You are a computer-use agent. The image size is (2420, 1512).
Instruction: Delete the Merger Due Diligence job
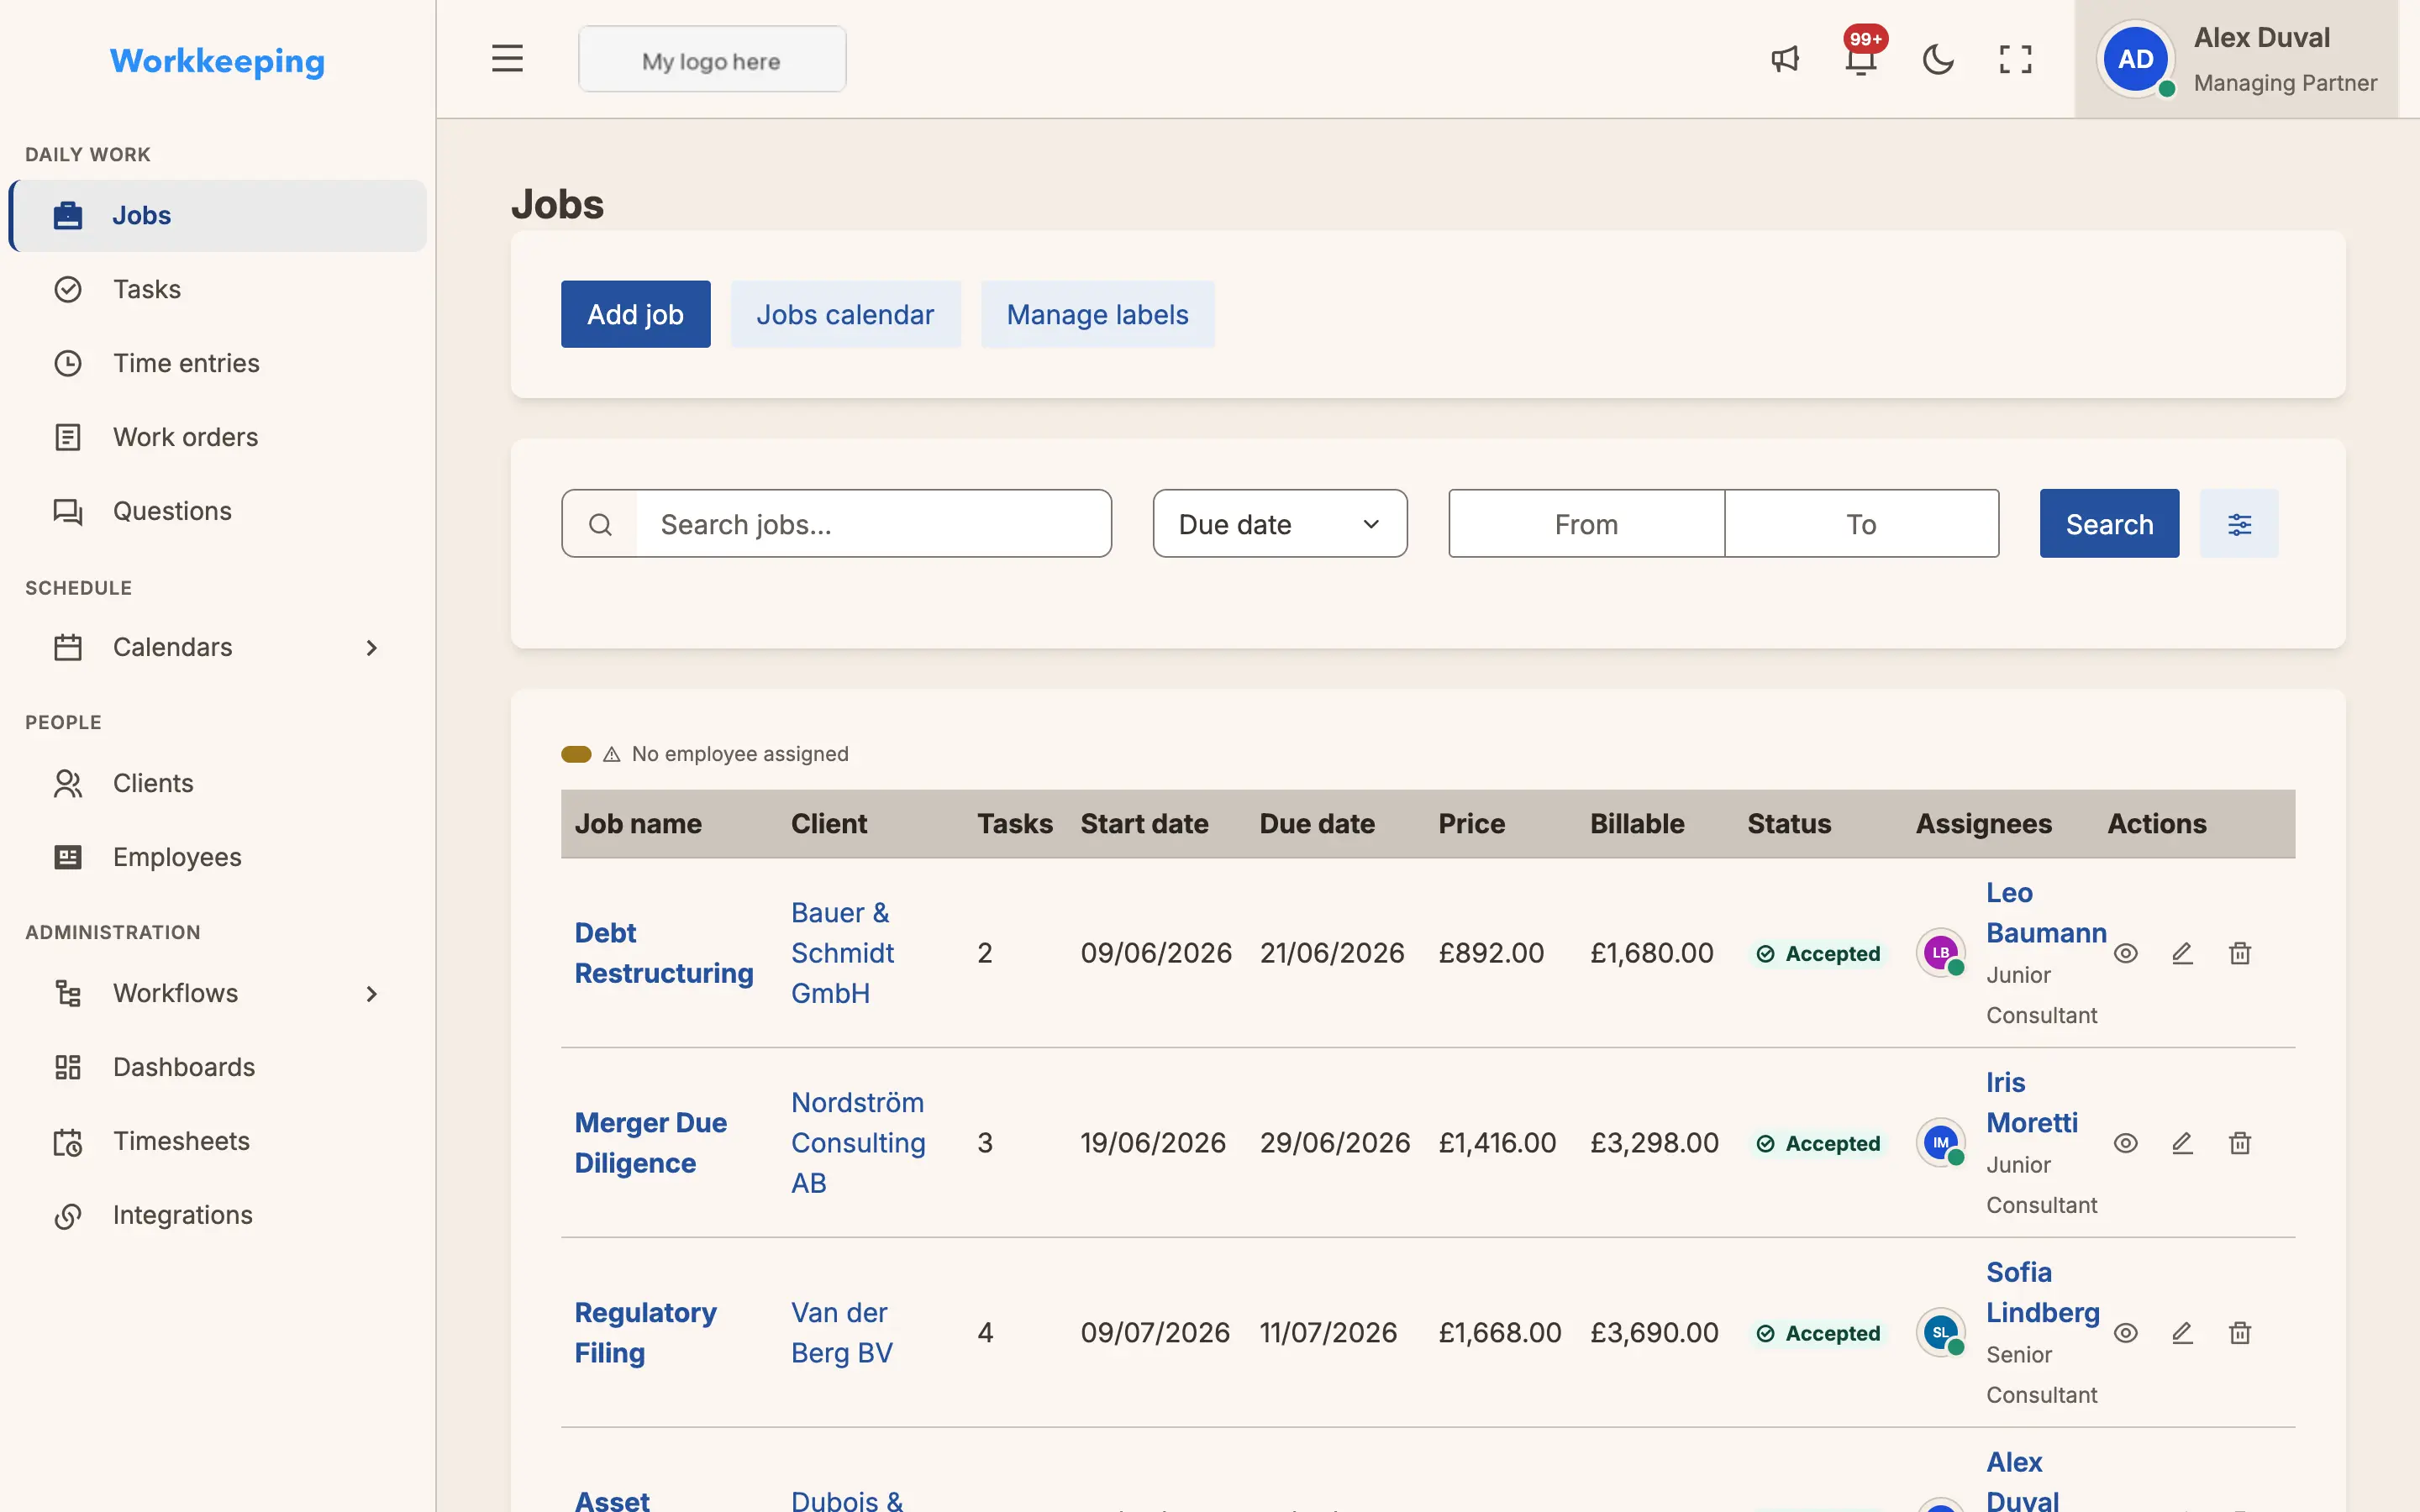point(2240,1143)
